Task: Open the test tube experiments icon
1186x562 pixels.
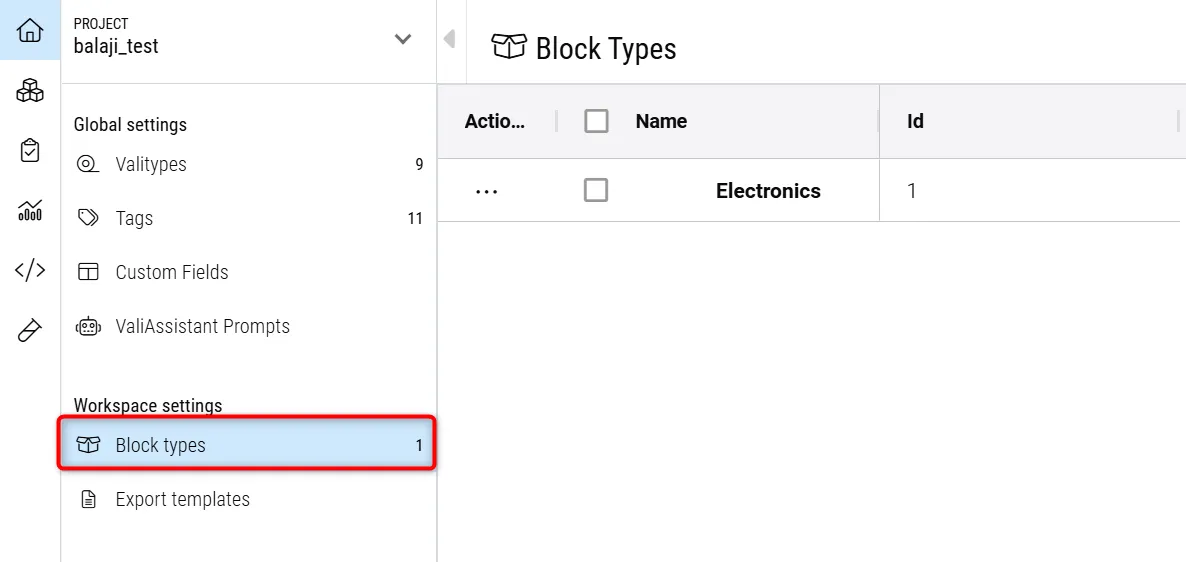Action: [x=30, y=330]
